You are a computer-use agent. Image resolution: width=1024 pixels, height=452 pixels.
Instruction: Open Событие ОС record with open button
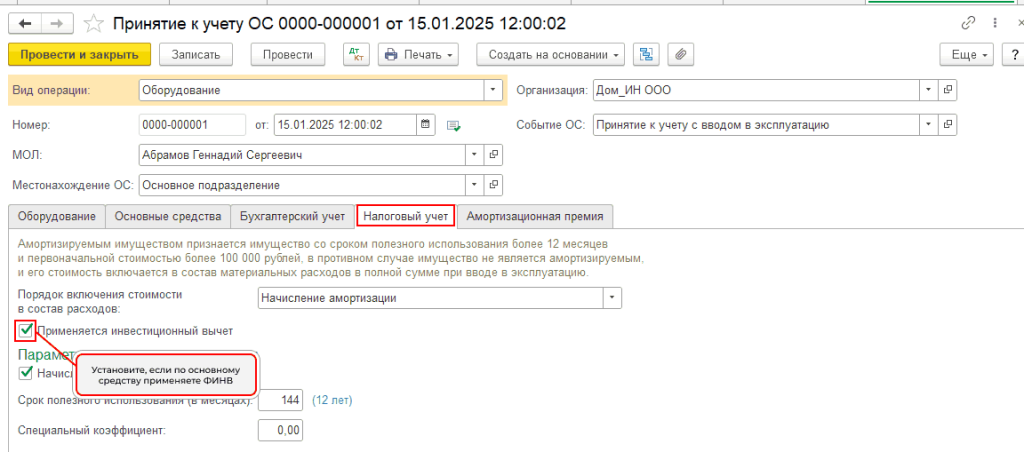pos(948,125)
